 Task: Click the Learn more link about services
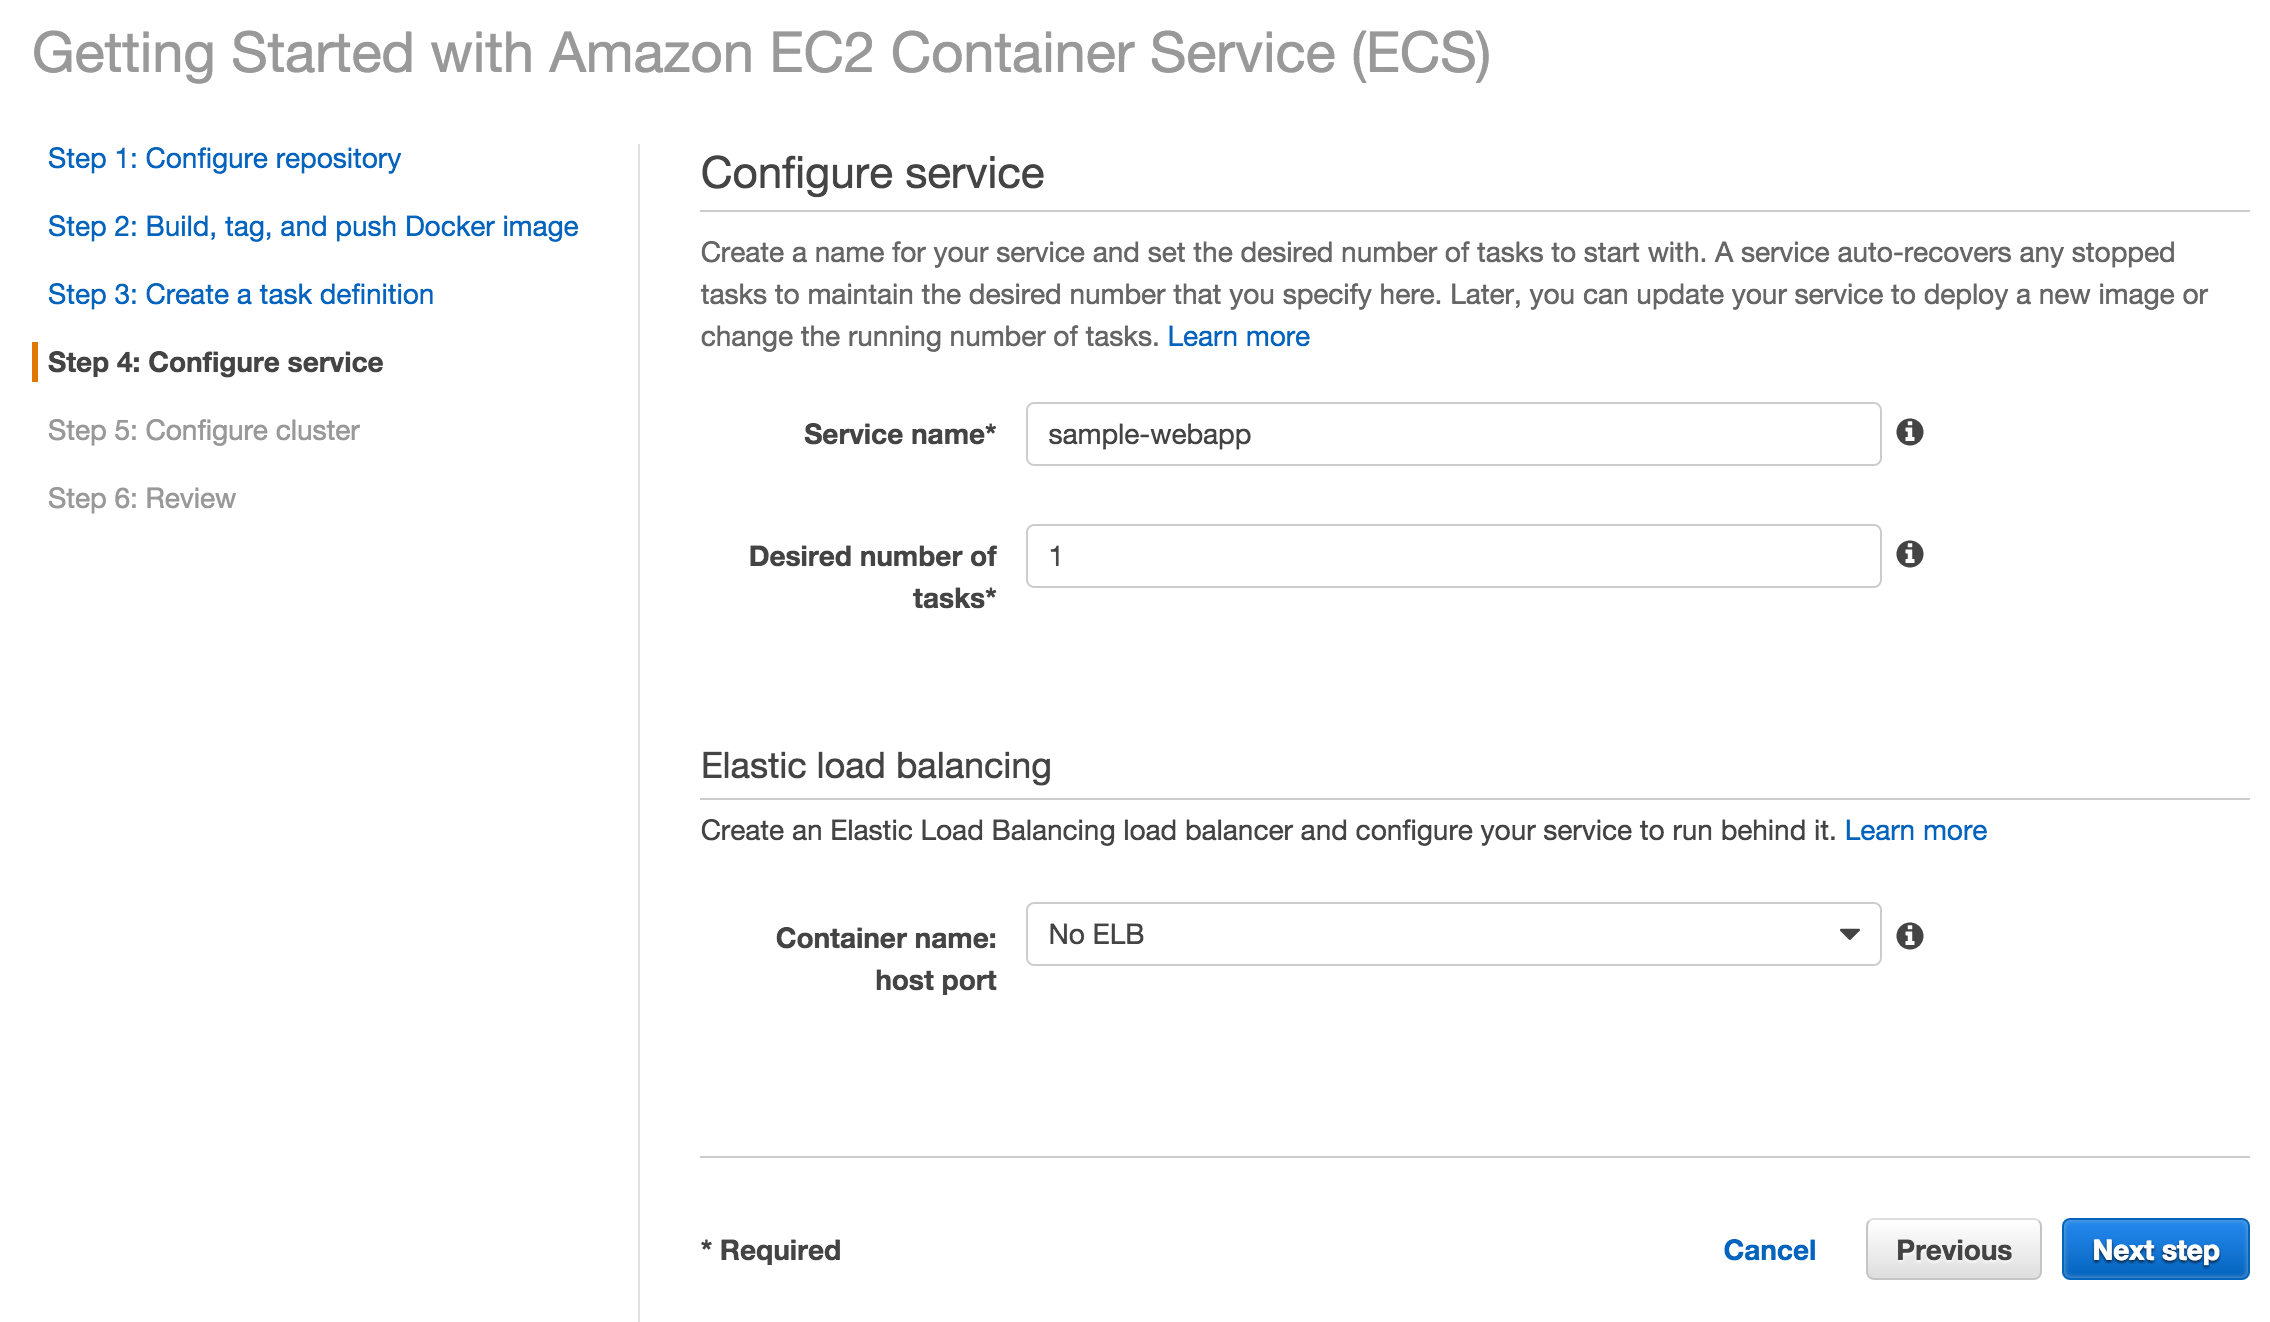coord(1239,336)
